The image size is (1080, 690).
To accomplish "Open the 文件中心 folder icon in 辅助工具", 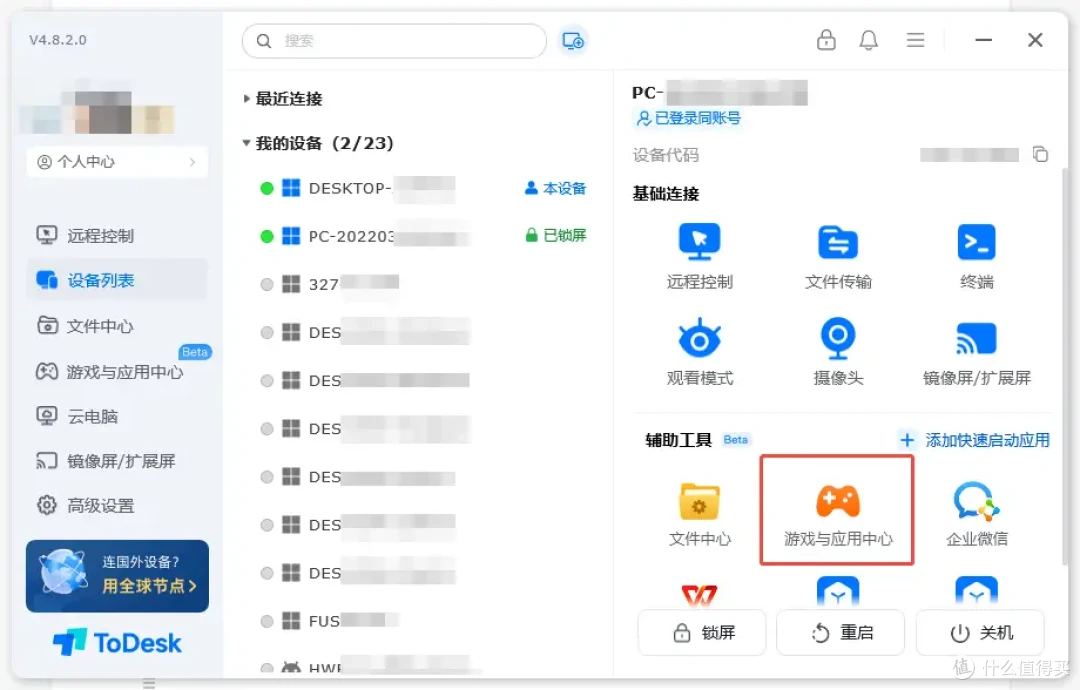I will pos(699,514).
